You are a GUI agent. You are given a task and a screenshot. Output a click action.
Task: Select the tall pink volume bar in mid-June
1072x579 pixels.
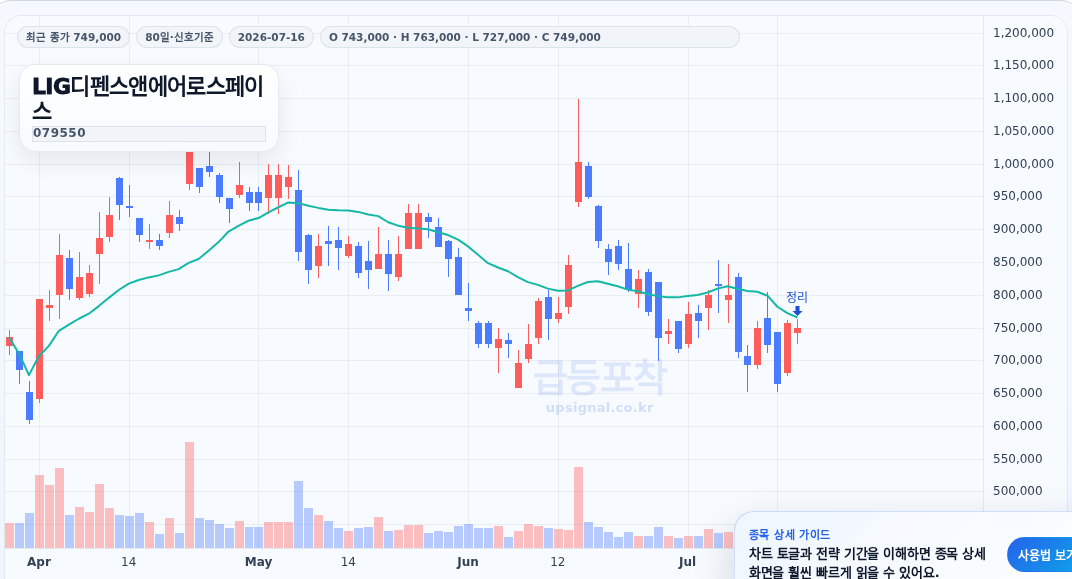pos(578,507)
